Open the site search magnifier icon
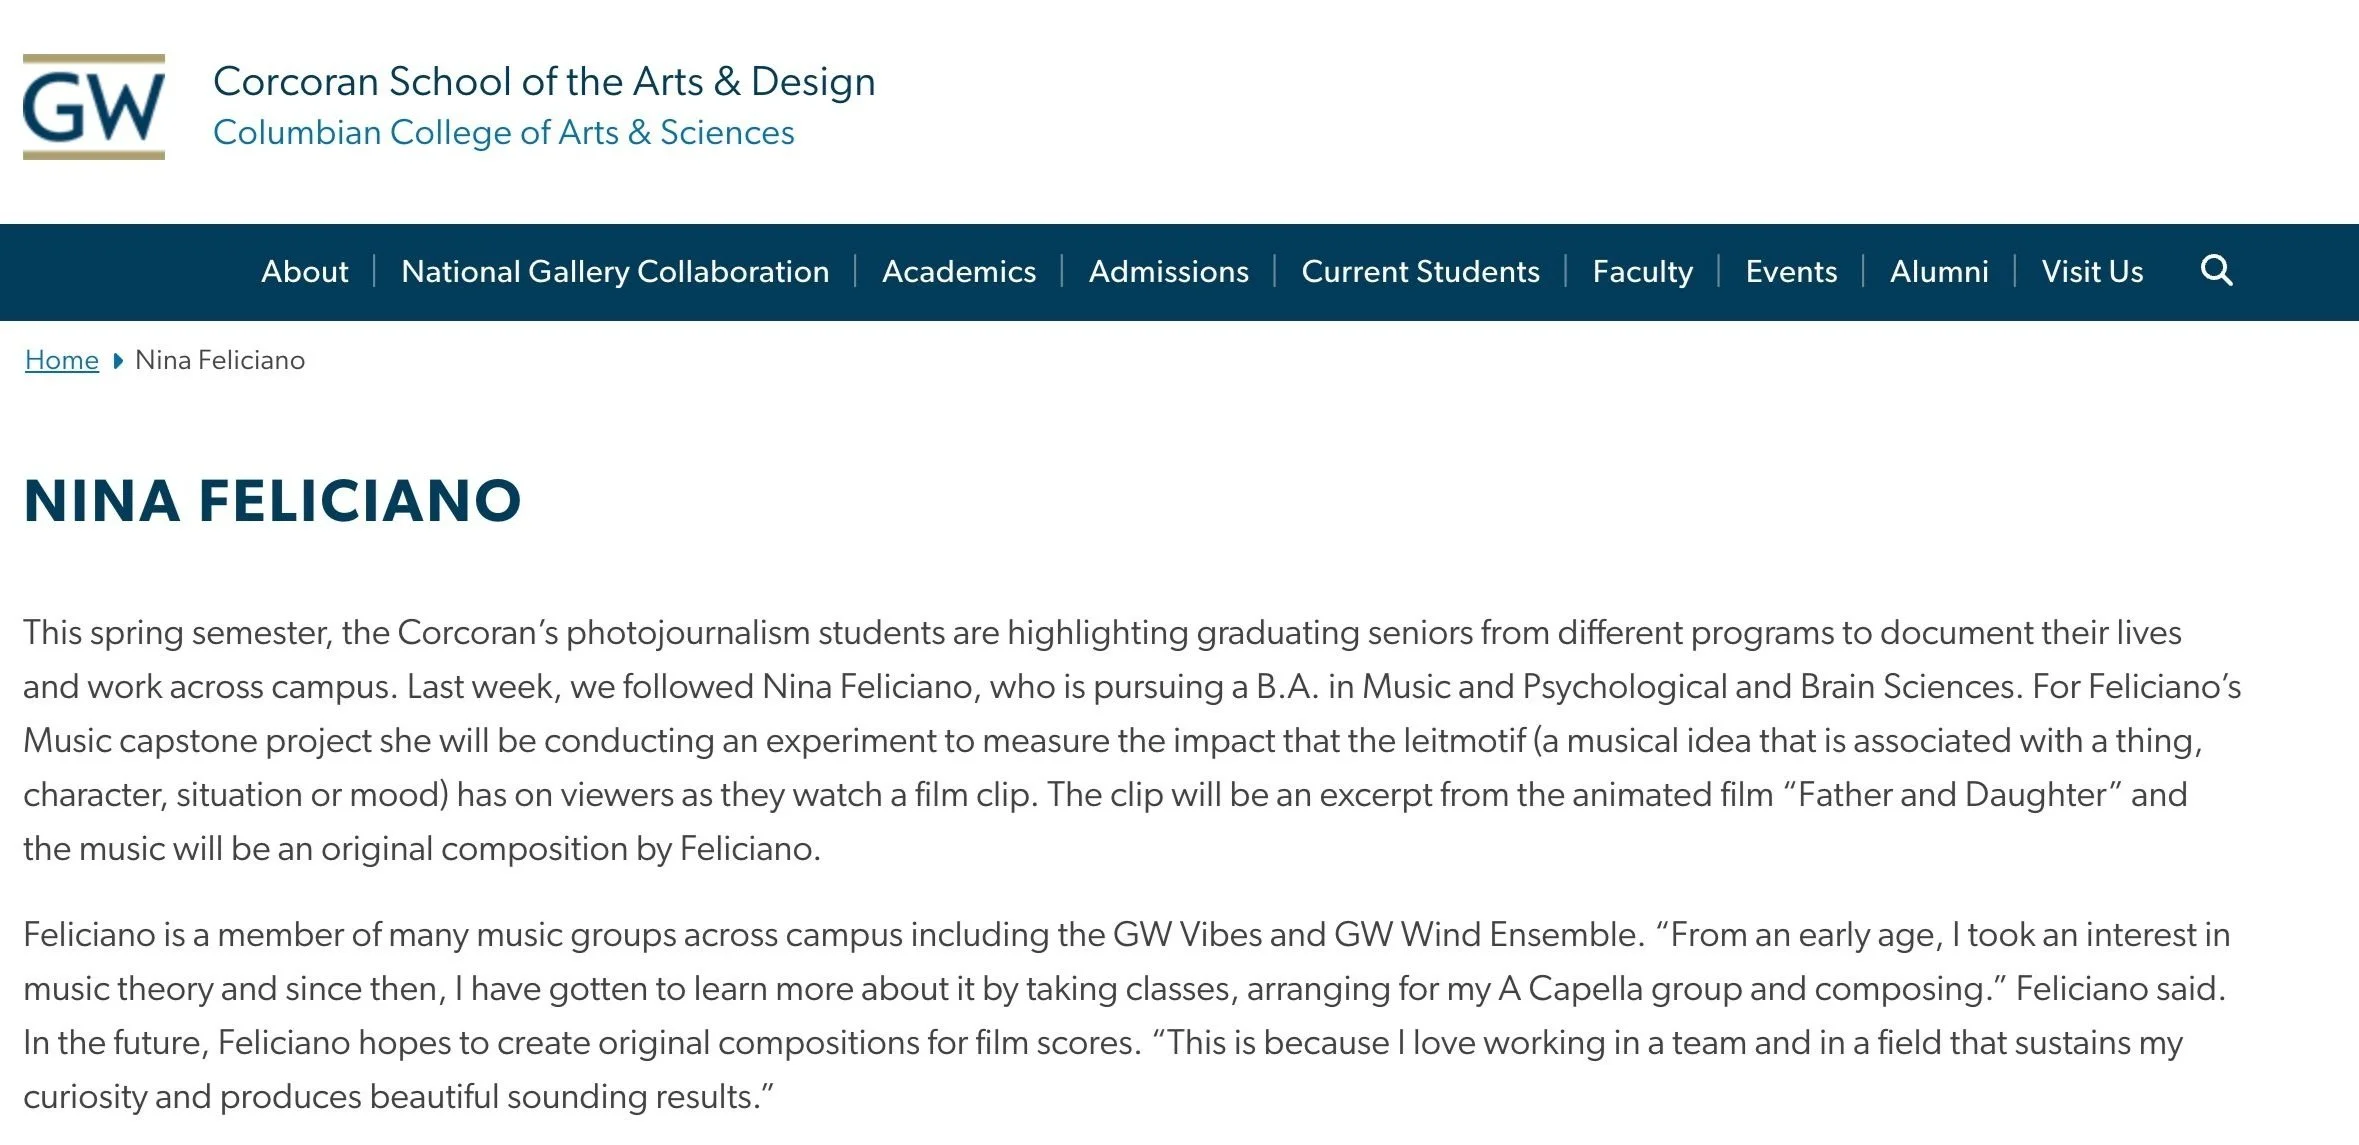The width and height of the screenshot is (2359, 1145). pos(2216,271)
